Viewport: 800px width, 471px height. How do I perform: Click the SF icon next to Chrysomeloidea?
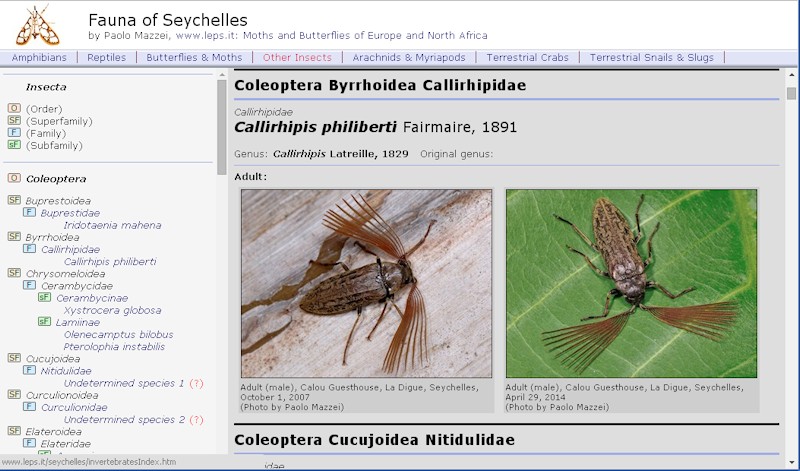tap(14, 273)
